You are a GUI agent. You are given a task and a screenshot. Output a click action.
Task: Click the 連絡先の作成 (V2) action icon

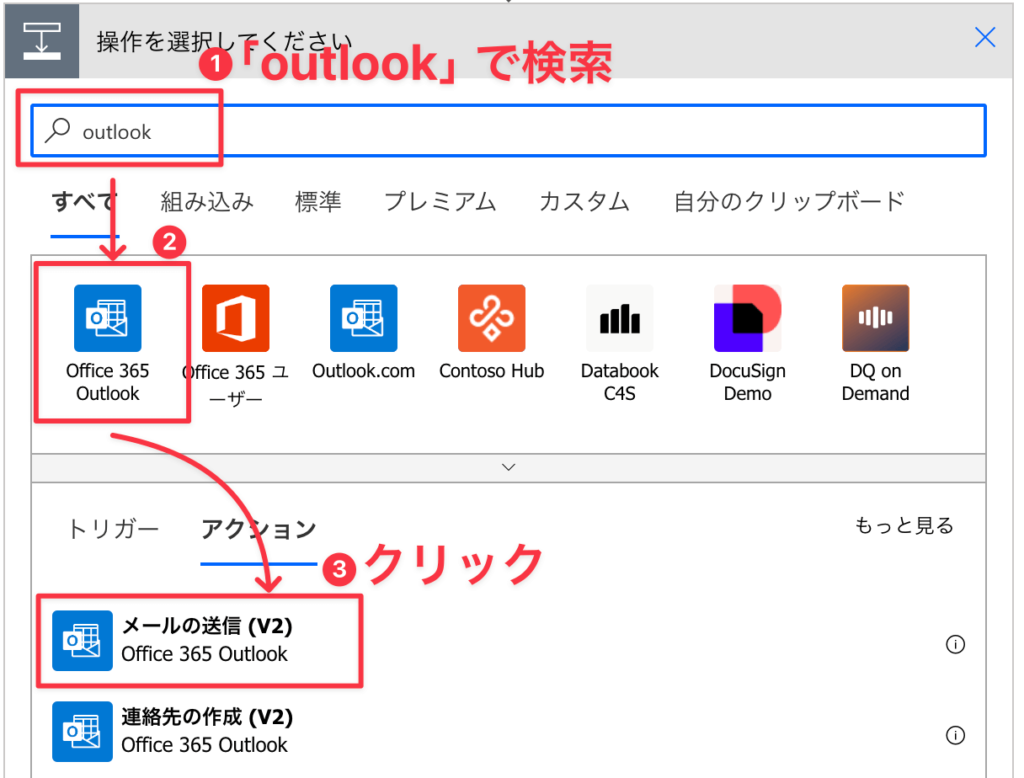click(82, 732)
